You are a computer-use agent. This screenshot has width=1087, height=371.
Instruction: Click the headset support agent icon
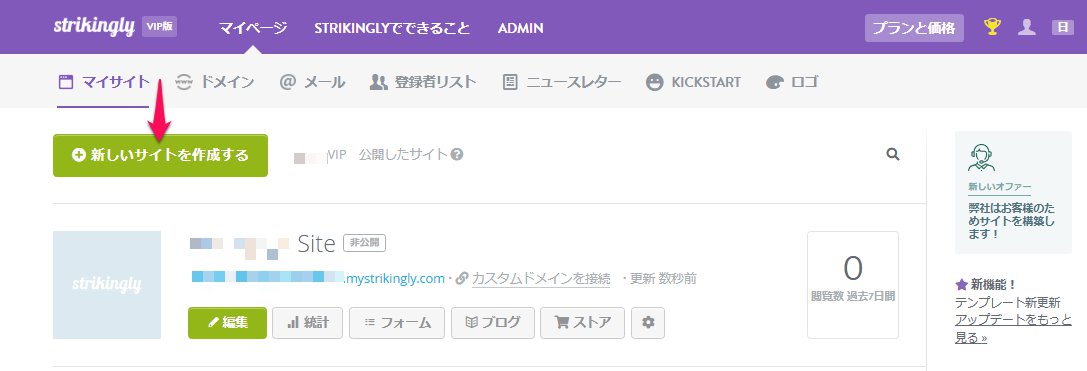click(x=982, y=158)
